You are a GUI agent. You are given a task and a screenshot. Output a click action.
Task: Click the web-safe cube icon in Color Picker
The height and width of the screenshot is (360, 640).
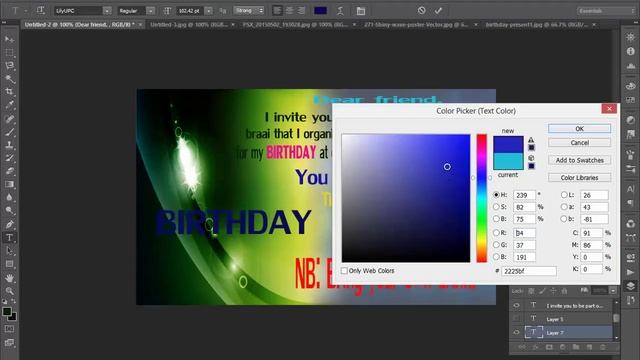[531, 158]
